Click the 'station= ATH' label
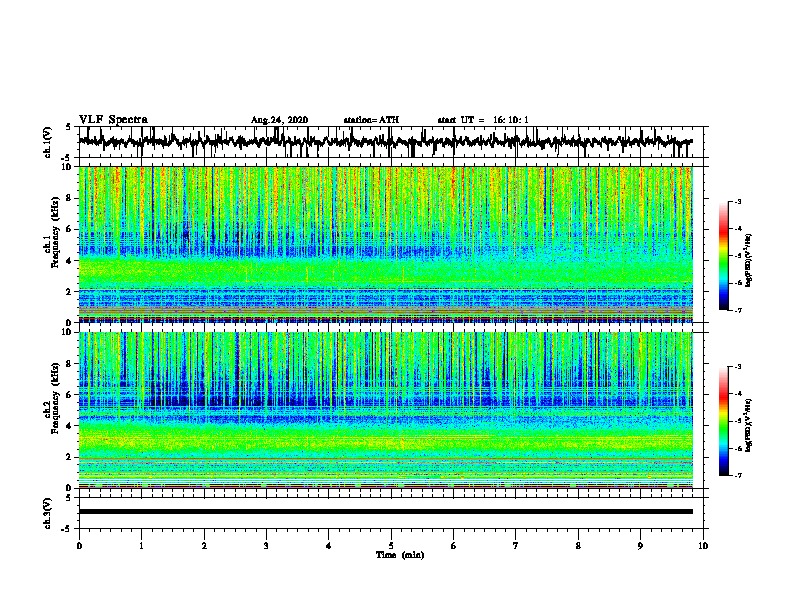 pyautogui.click(x=371, y=120)
